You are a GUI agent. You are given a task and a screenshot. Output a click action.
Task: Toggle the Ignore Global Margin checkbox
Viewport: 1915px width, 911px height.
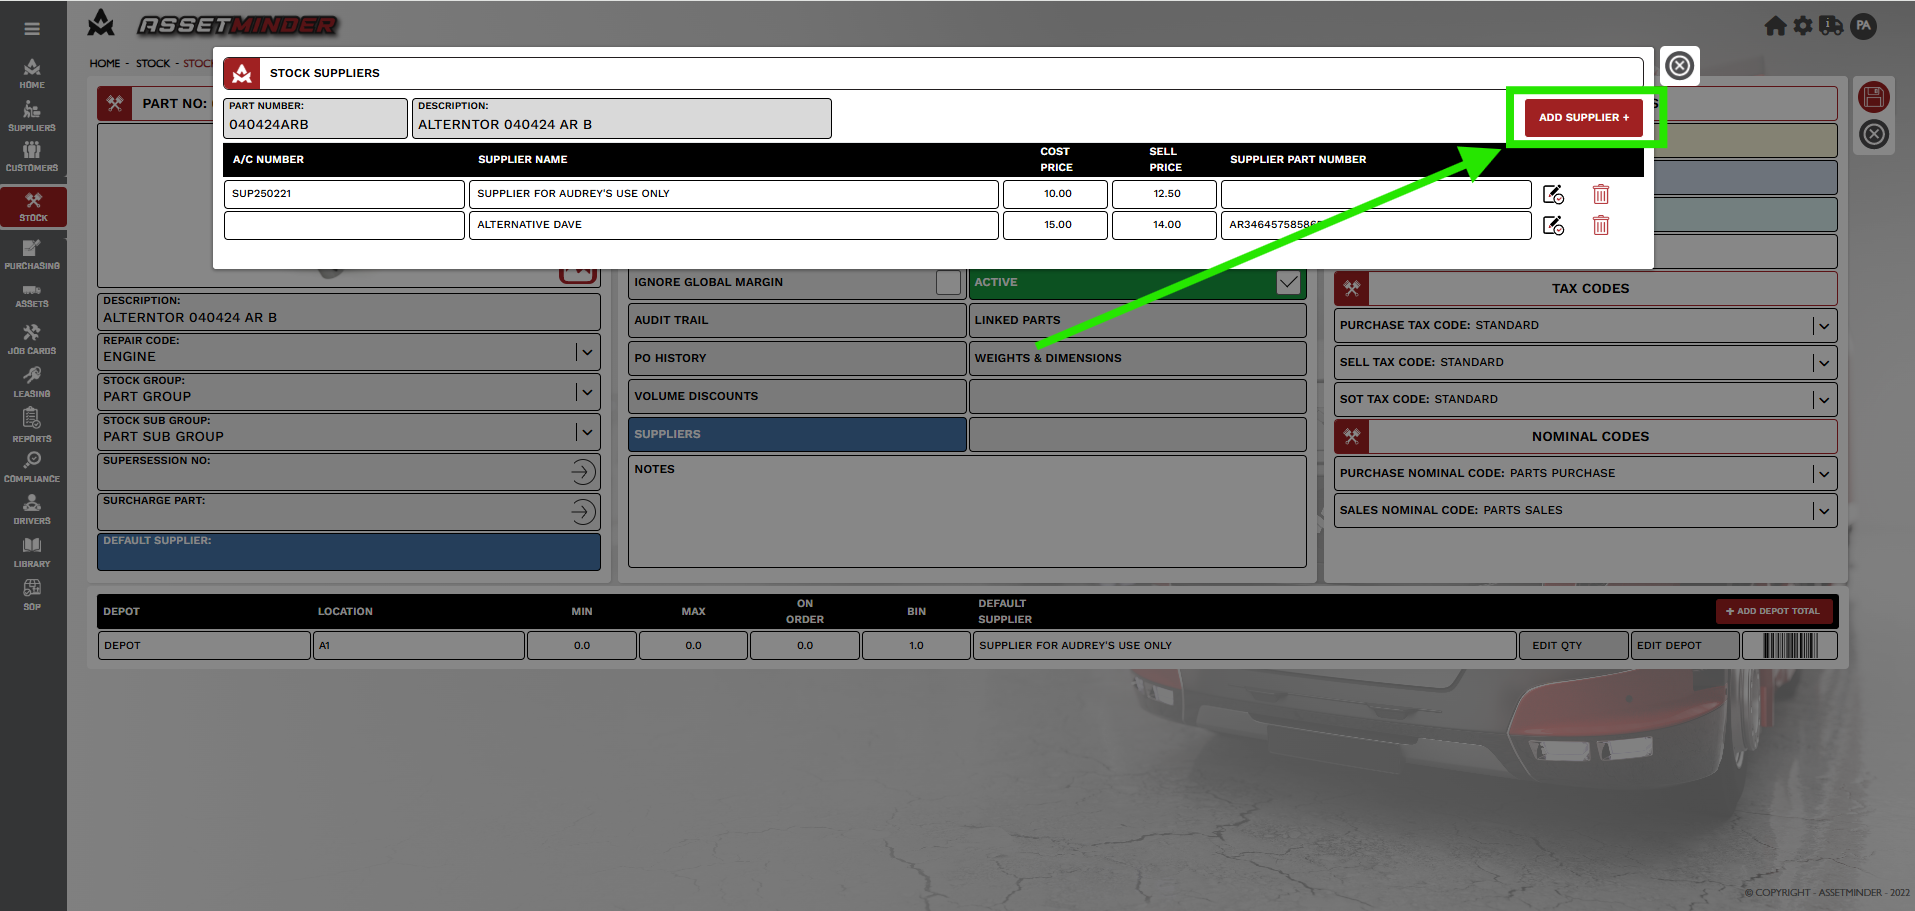pyautogui.click(x=947, y=283)
